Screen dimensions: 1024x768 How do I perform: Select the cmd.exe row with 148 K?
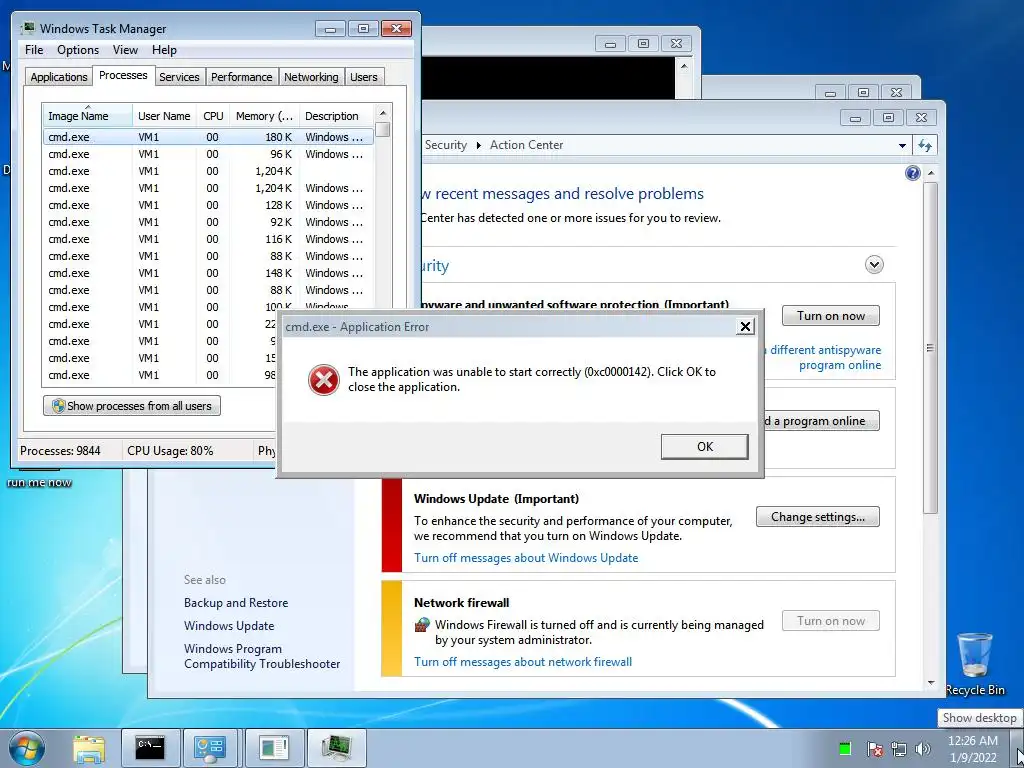208,273
